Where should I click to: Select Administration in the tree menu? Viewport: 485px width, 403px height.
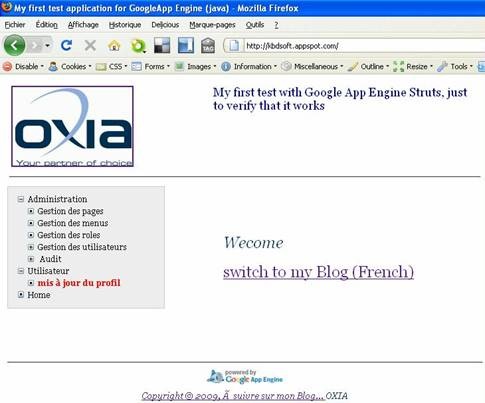57,199
